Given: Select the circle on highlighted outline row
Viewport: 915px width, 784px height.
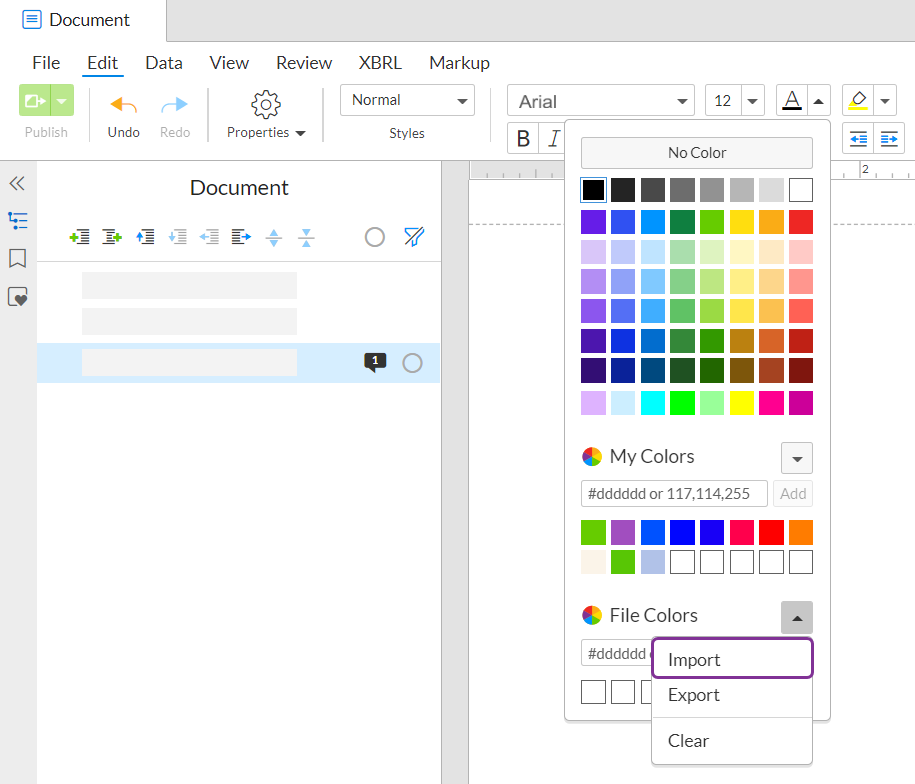Looking at the screenshot, I should pyautogui.click(x=412, y=363).
